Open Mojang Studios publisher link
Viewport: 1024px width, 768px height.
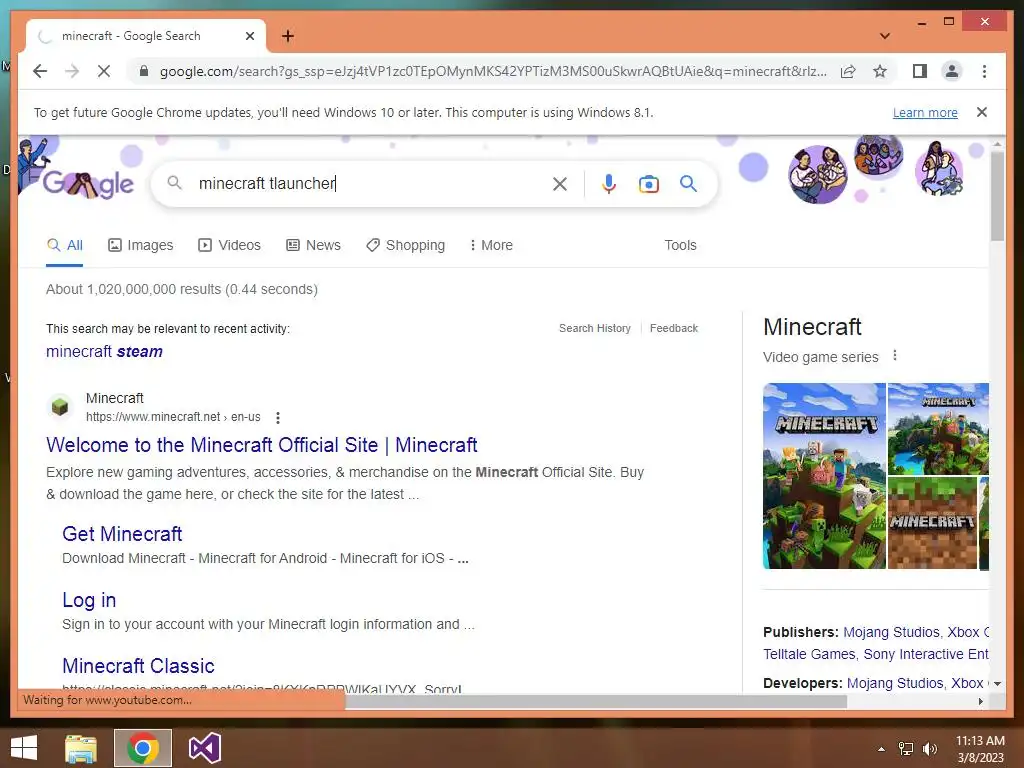click(891, 632)
